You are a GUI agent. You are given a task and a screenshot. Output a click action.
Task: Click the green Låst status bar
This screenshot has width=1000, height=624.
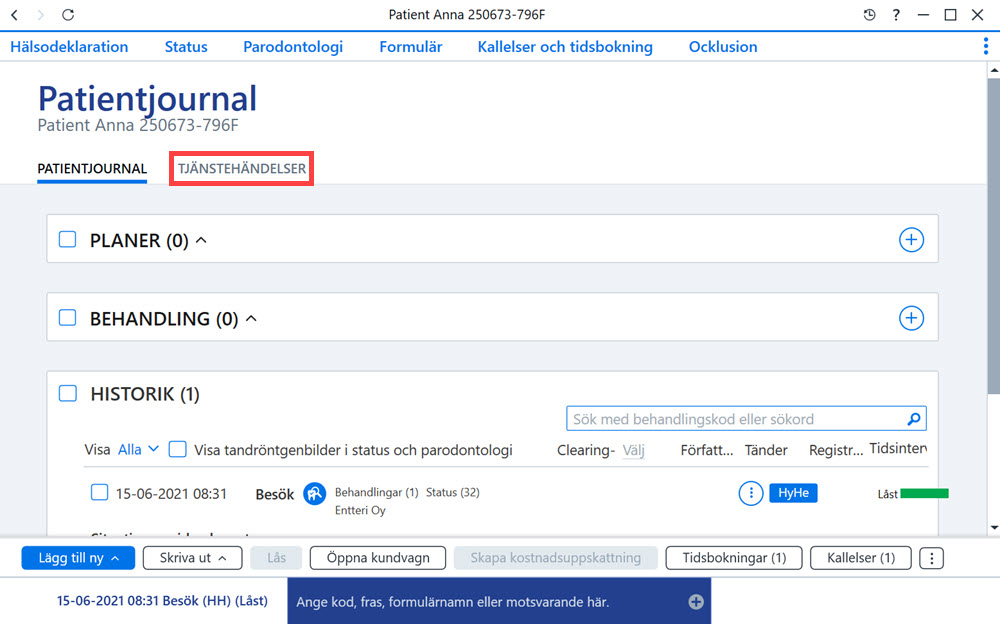tap(924, 493)
